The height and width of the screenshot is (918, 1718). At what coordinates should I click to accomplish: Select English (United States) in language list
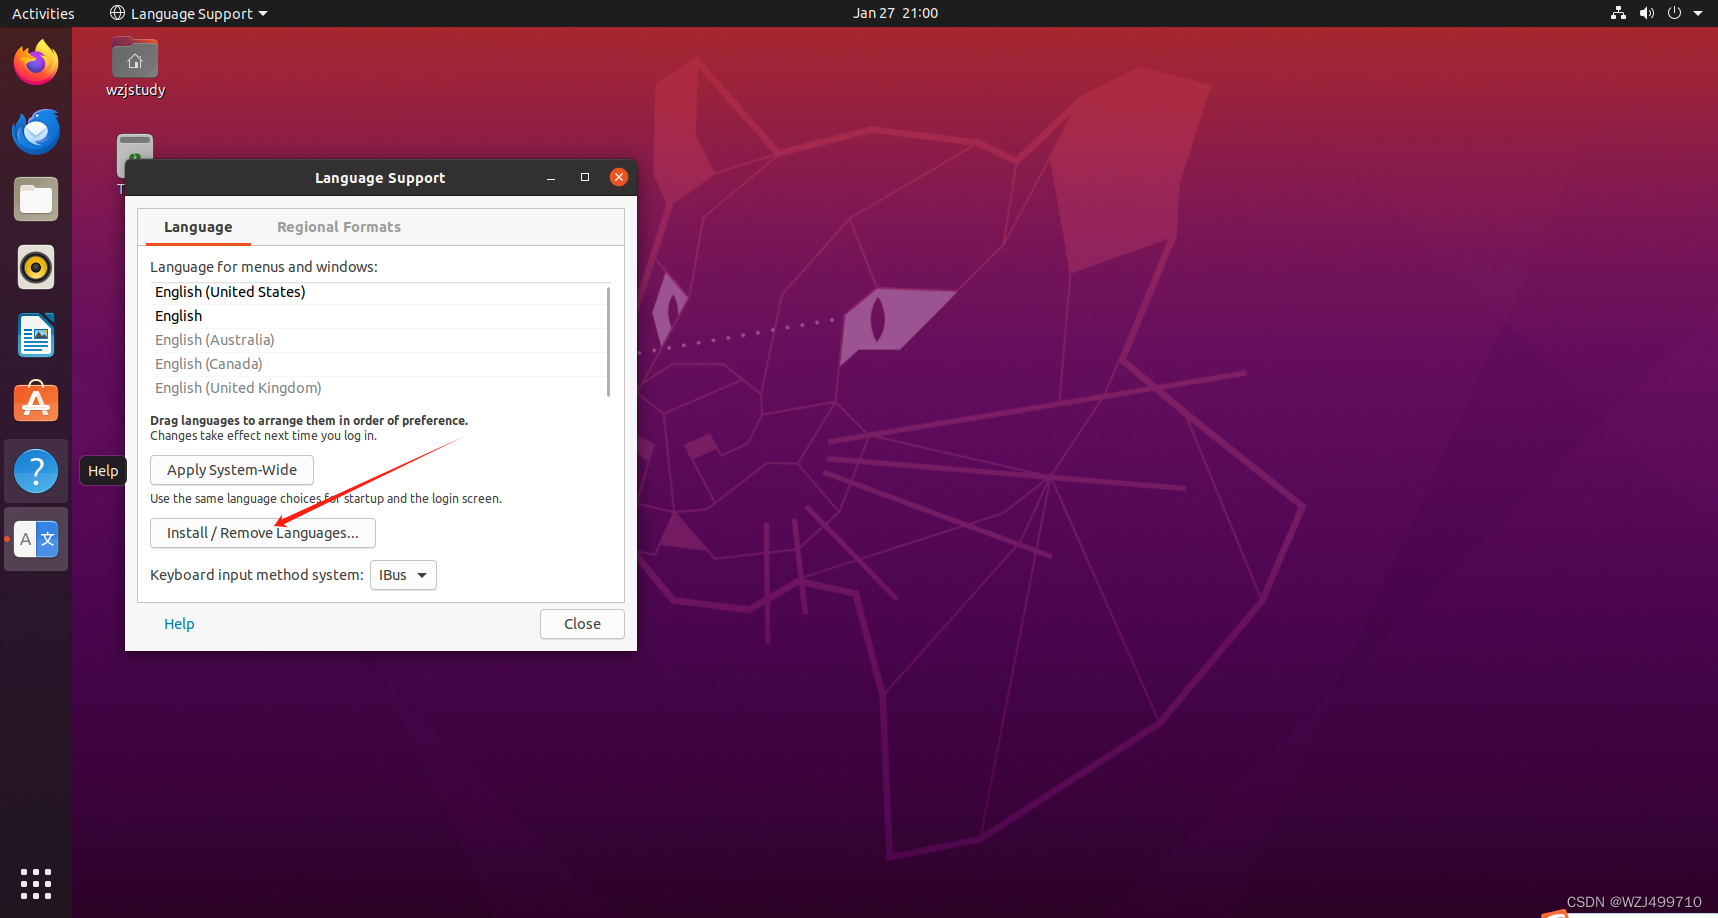click(377, 292)
